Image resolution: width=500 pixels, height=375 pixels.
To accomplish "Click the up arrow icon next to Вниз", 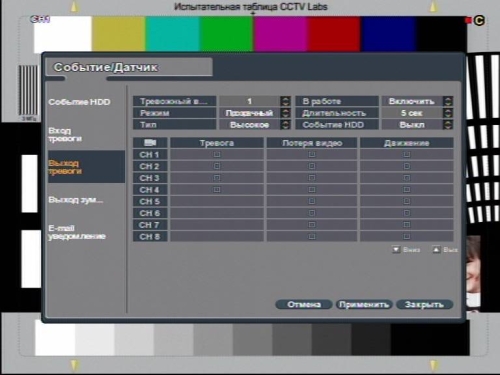I will (436, 249).
